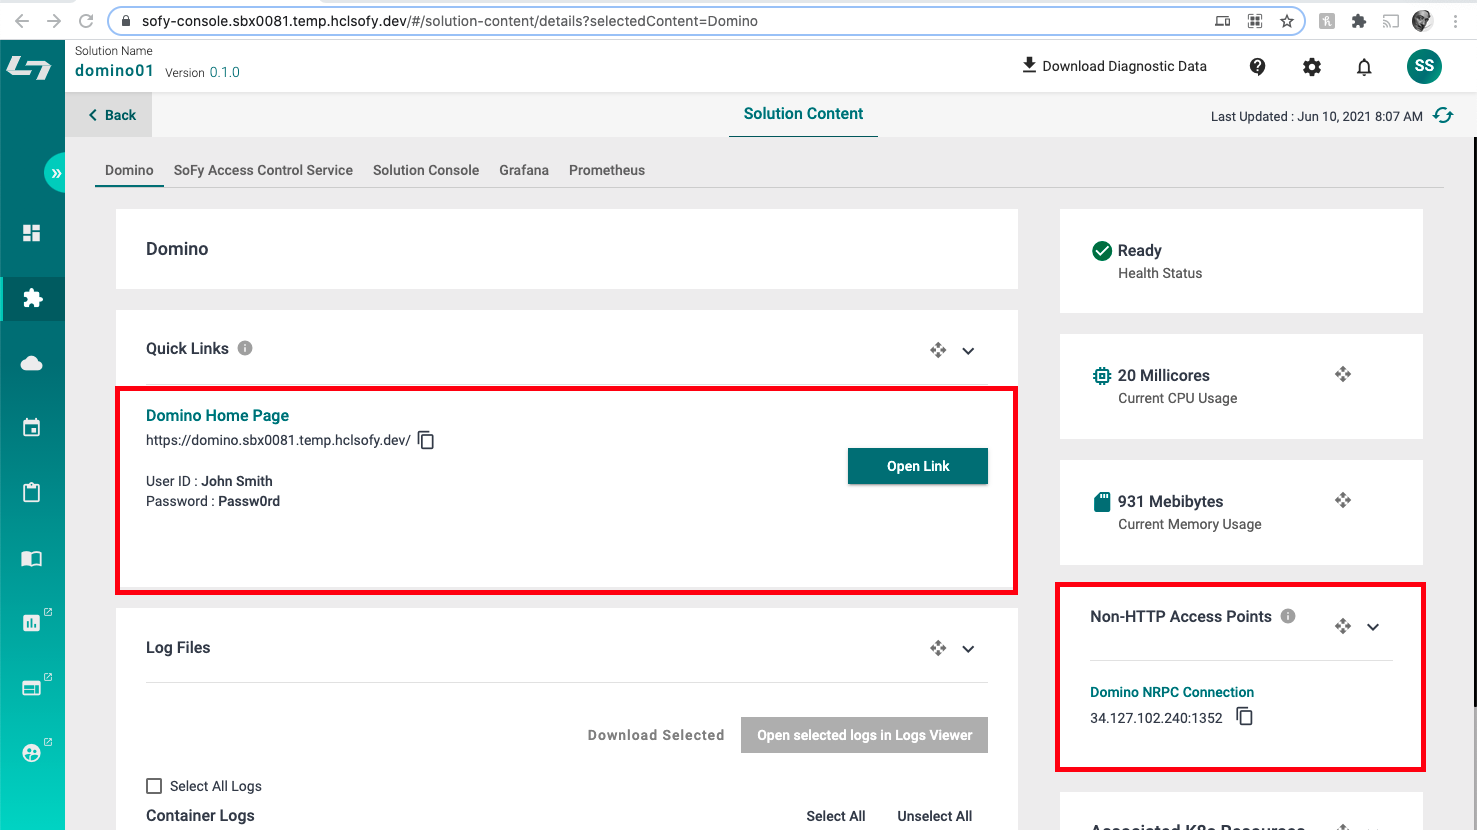This screenshot has height=830, width=1477.
Task: Click the move handle on Memory Usage card
Action: click(1343, 500)
